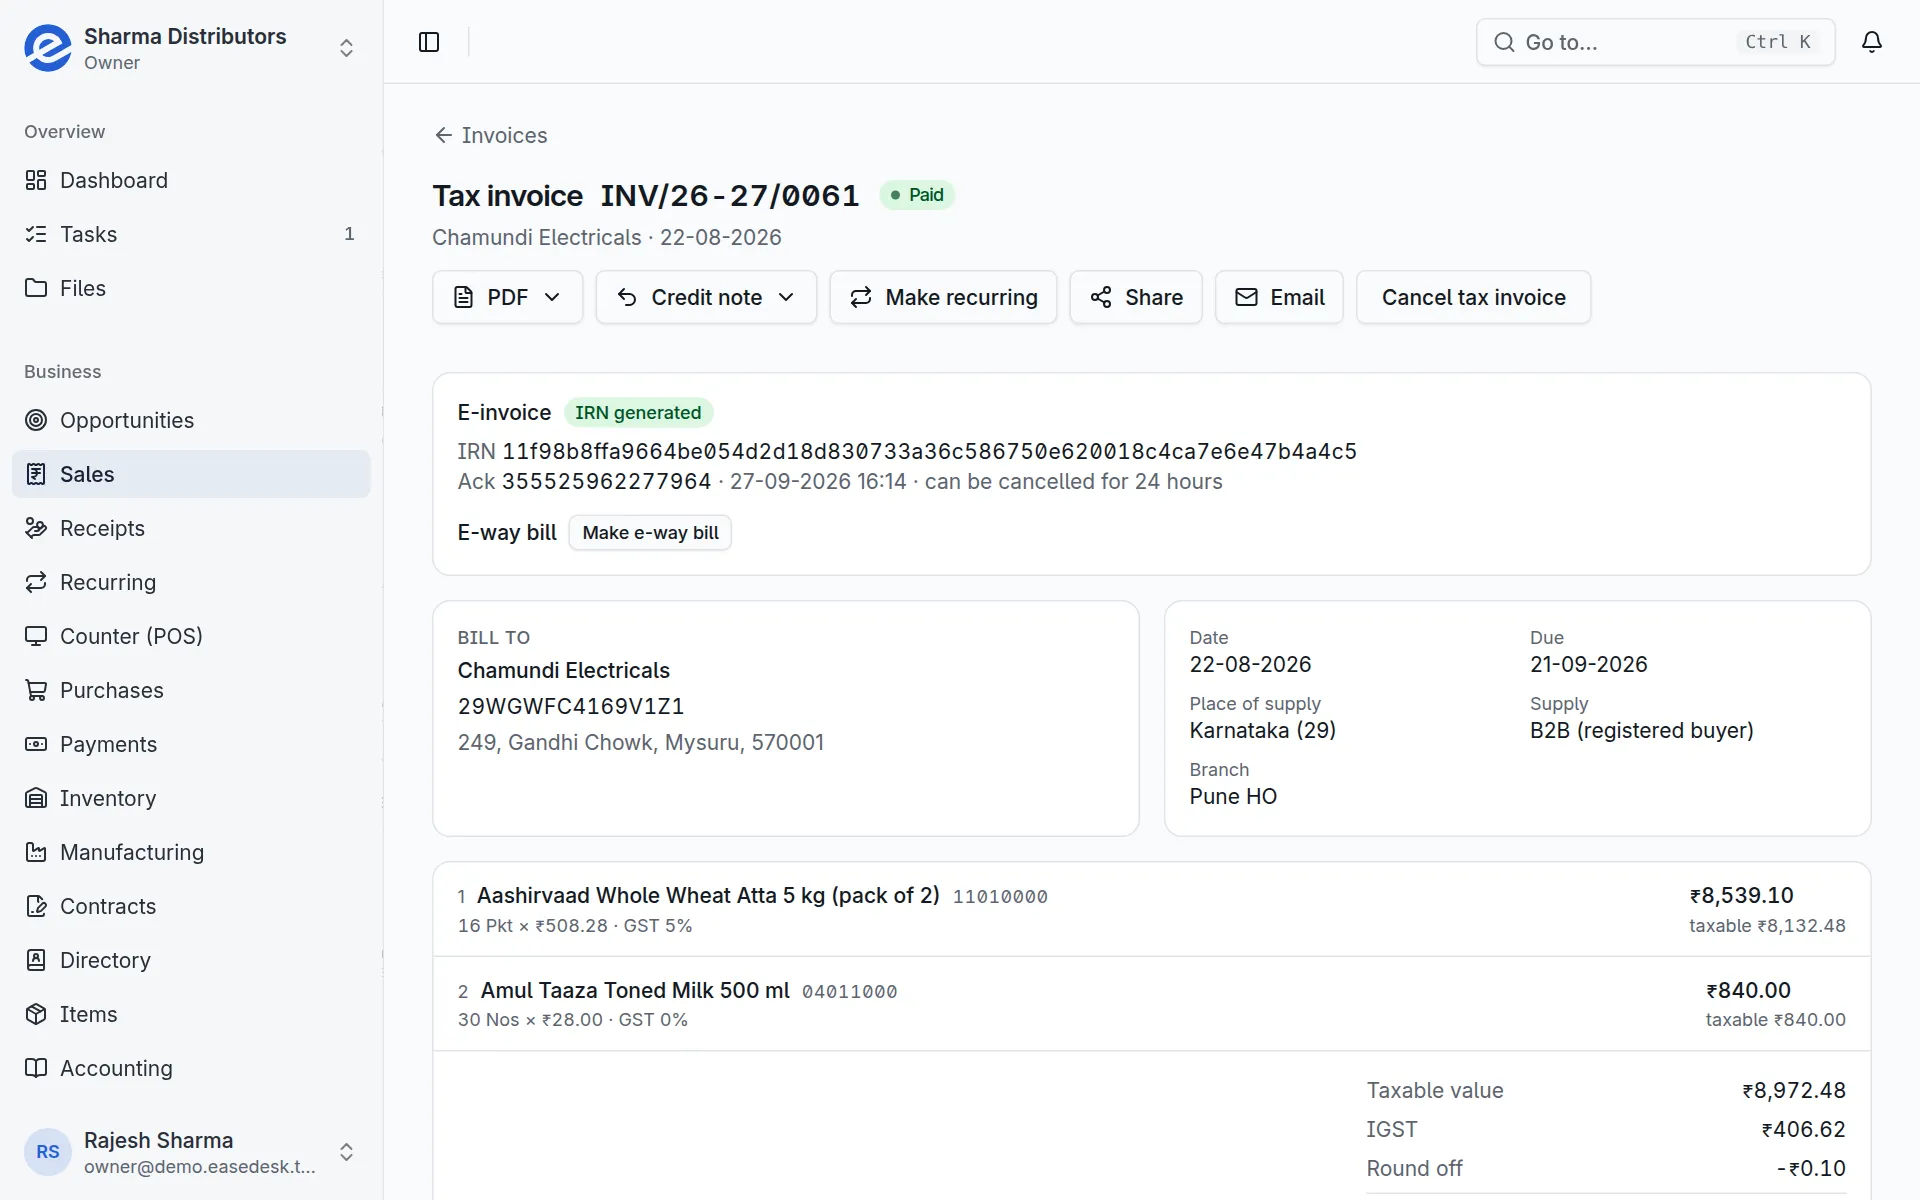Click Amul Taaza Toned Milk line item
Image resolution: width=1920 pixels, height=1200 pixels.
tap(1151, 1004)
